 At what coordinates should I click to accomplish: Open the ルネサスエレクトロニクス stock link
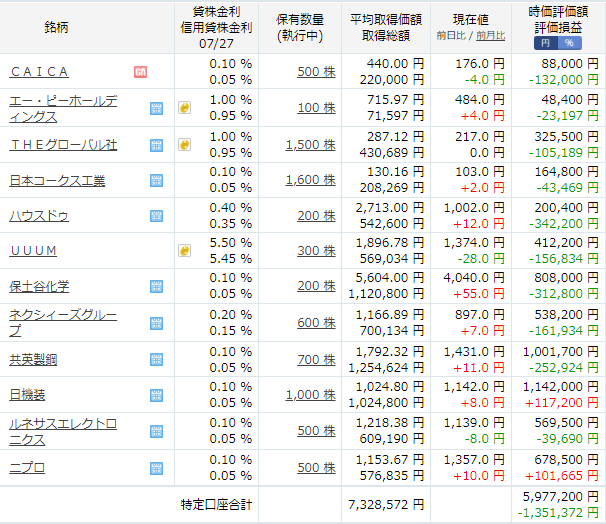[63, 432]
